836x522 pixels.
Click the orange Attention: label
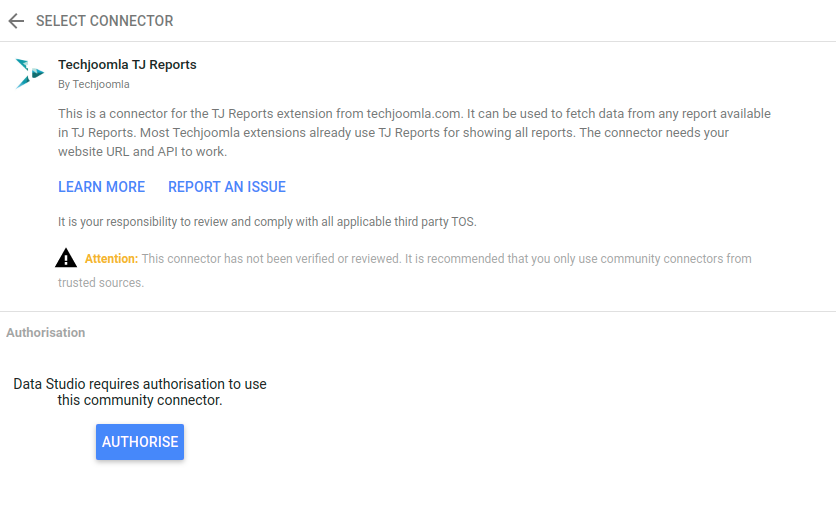(111, 259)
